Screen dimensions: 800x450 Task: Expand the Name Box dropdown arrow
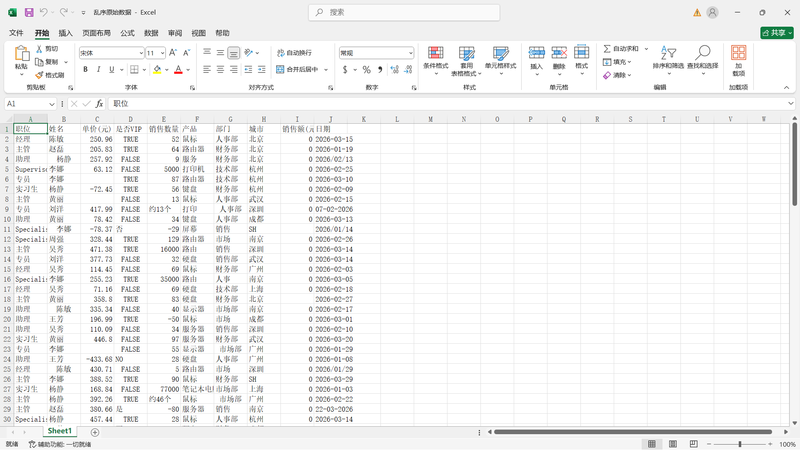[52, 104]
